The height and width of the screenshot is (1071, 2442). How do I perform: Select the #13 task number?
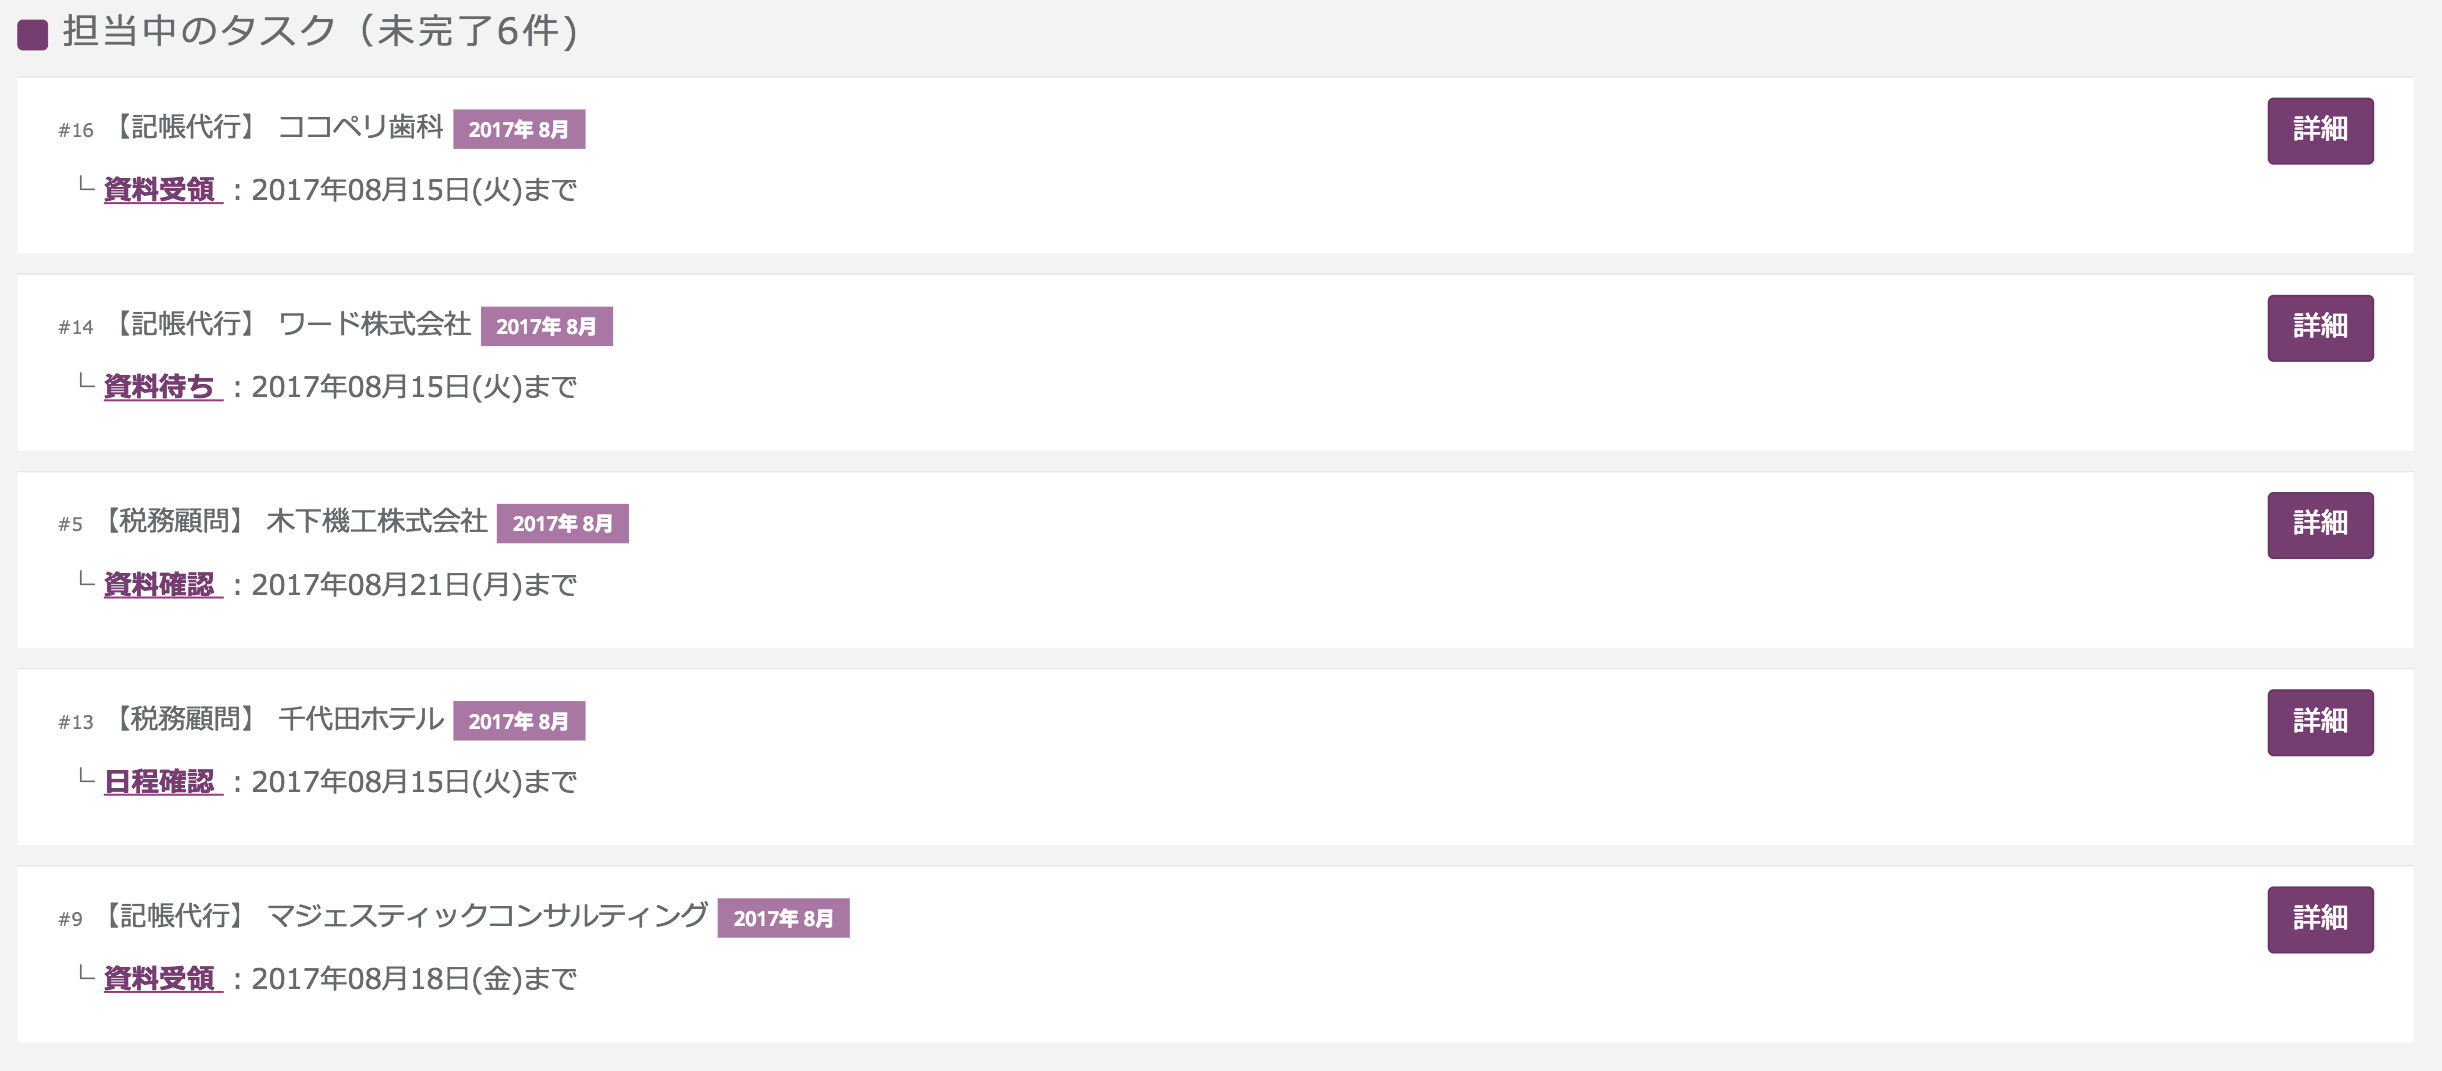pos(75,722)
